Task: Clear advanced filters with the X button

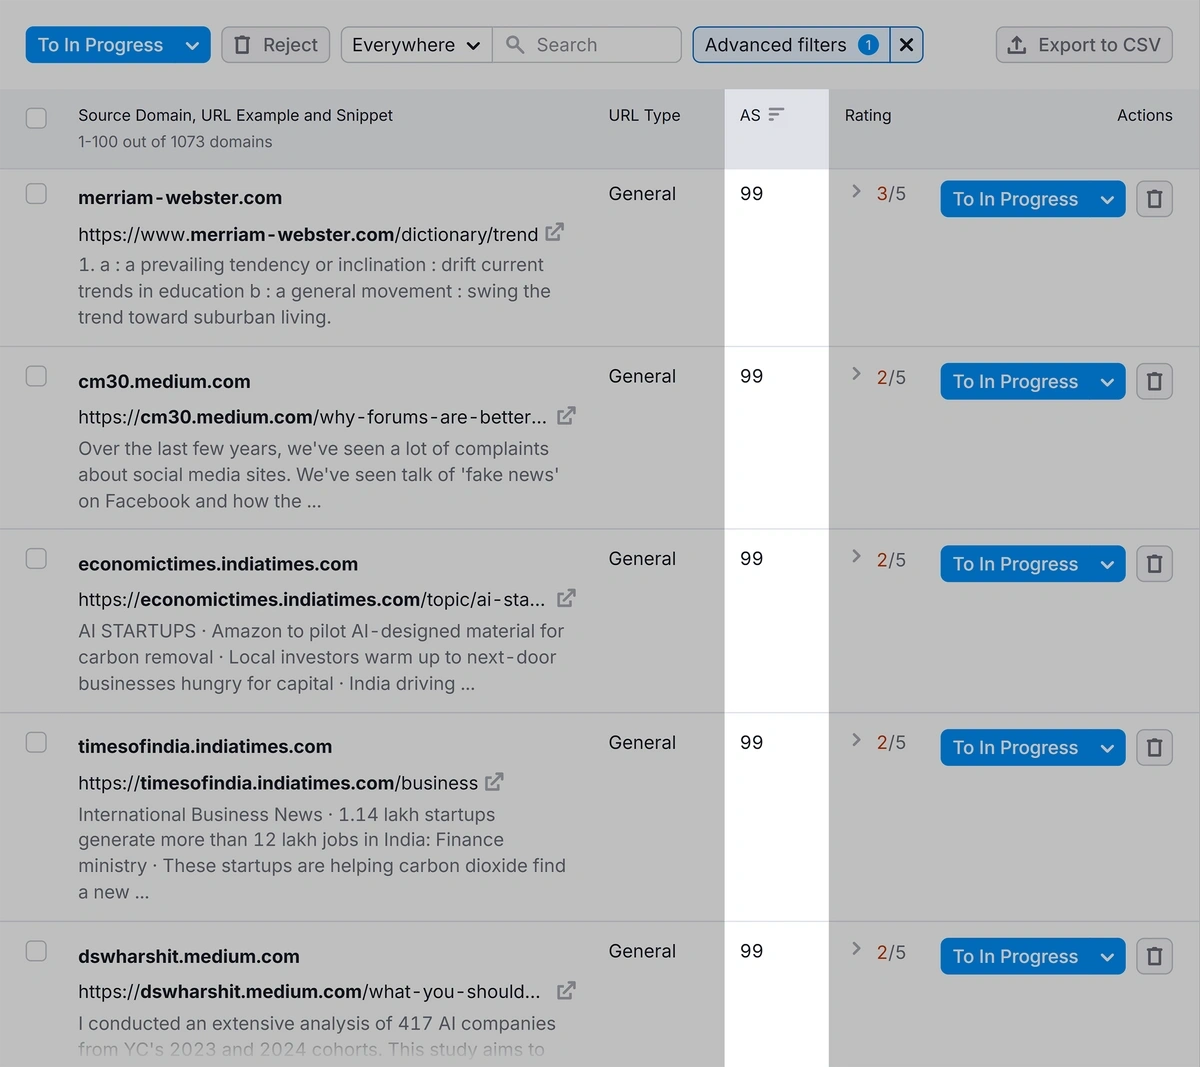Action: (x=906, y=45)
